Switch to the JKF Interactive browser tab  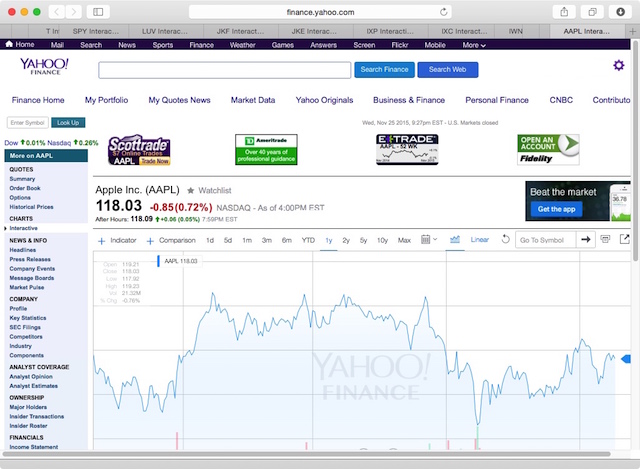pos(240,31)
